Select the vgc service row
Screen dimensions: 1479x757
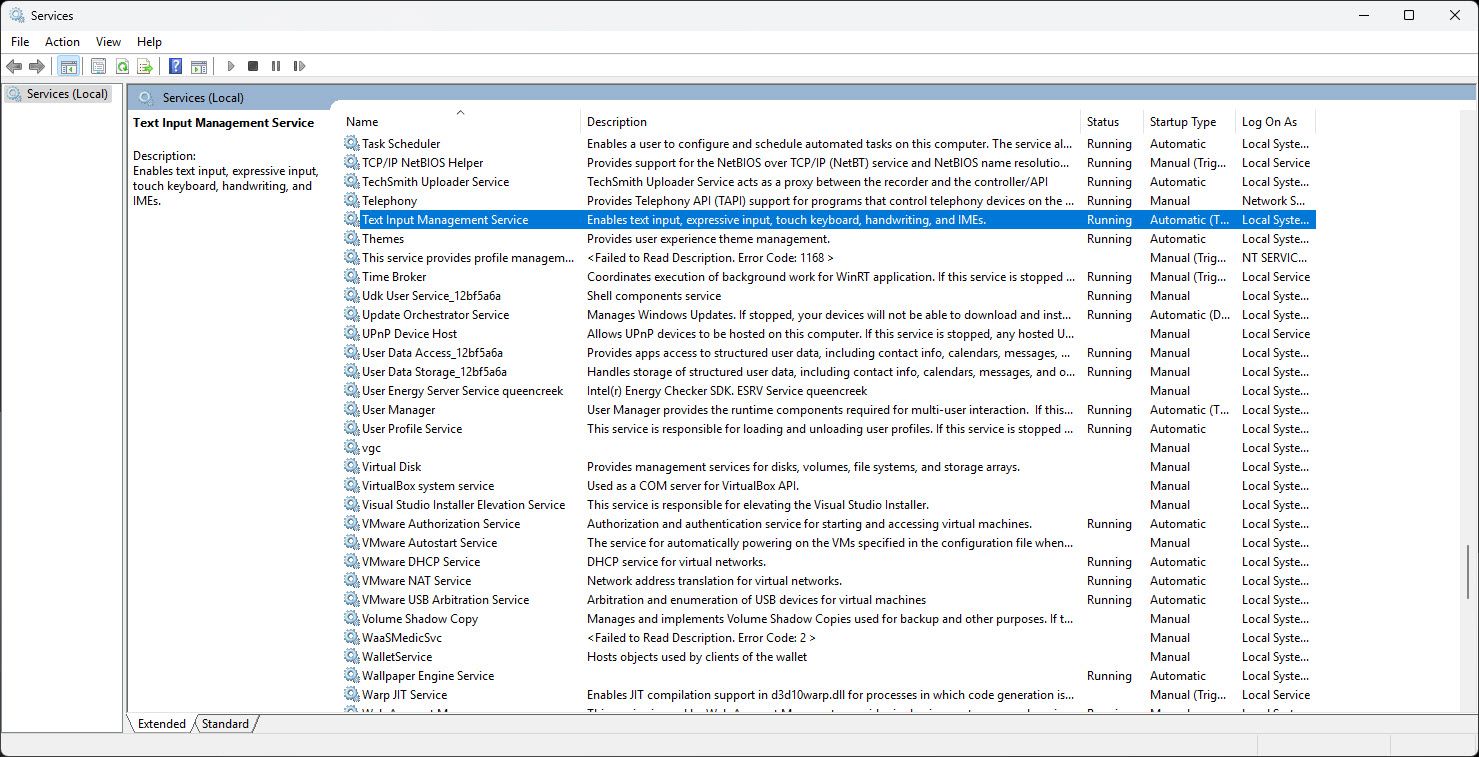click(x=829, y=448)
